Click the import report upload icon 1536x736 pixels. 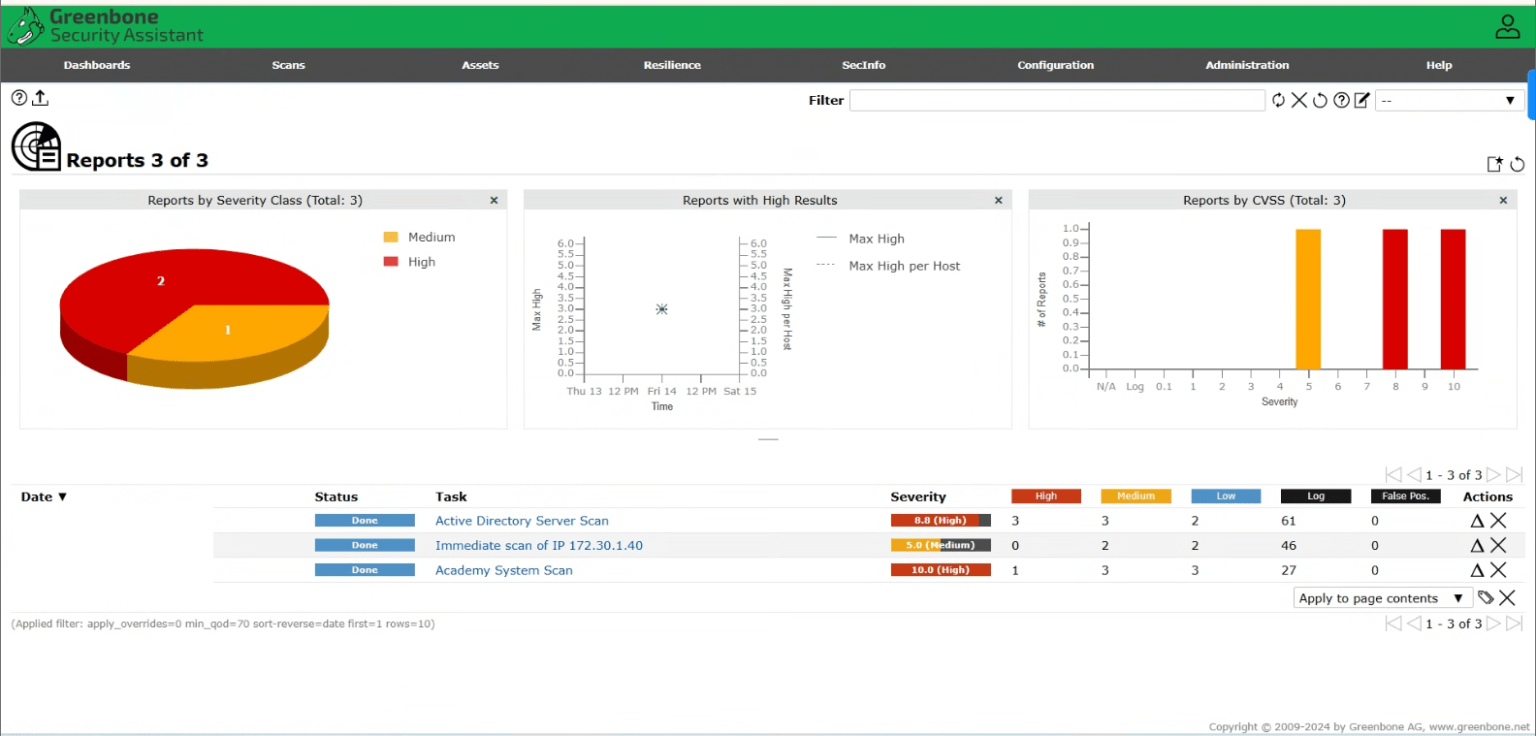click(x=40, y=97)
